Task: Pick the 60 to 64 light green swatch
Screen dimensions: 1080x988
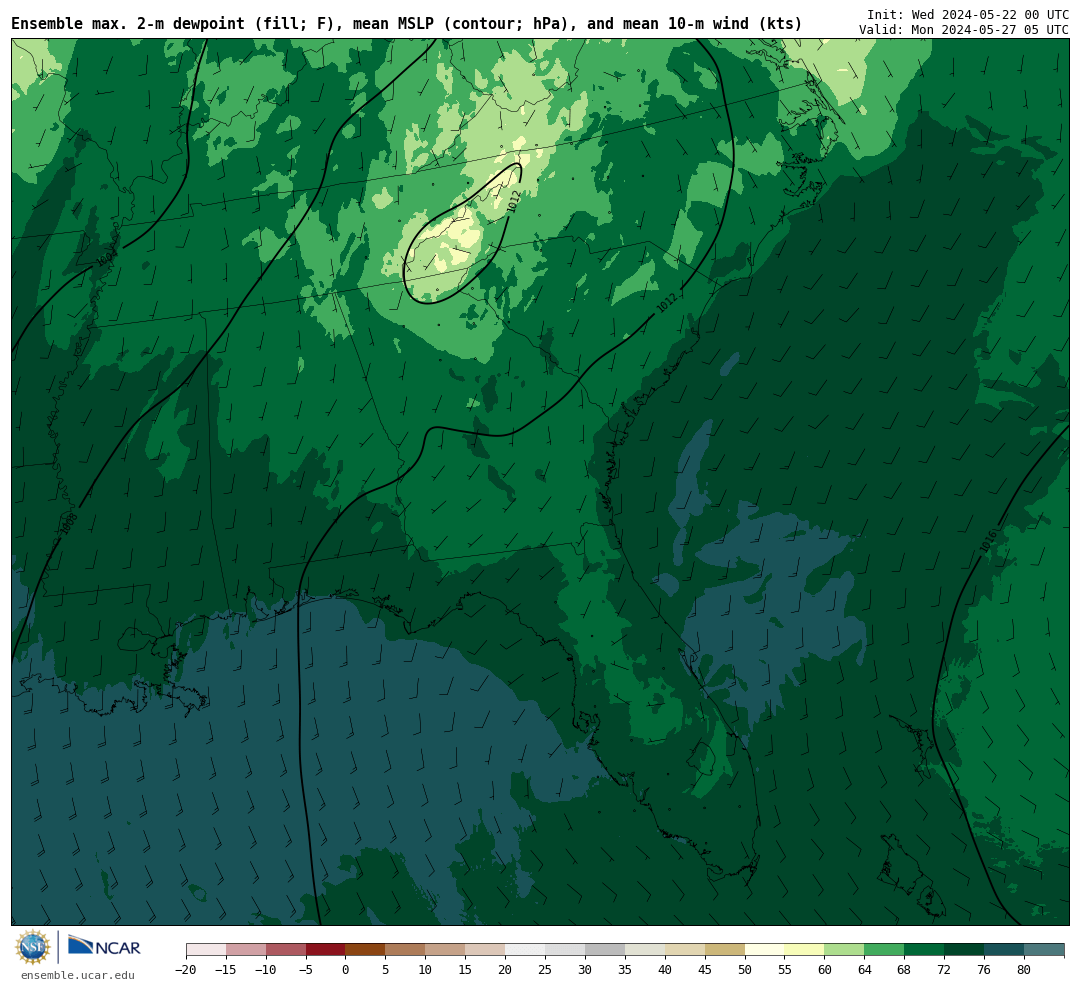Action: 844,950
